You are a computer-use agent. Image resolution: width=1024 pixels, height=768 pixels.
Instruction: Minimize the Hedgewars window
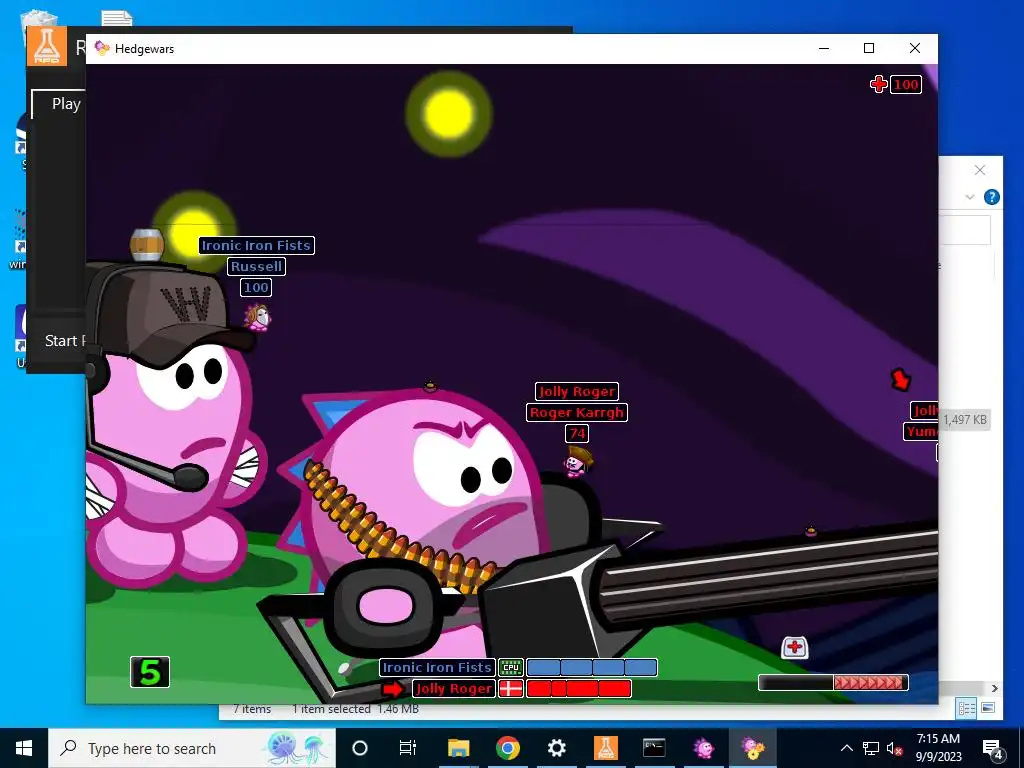click(824, 48)
